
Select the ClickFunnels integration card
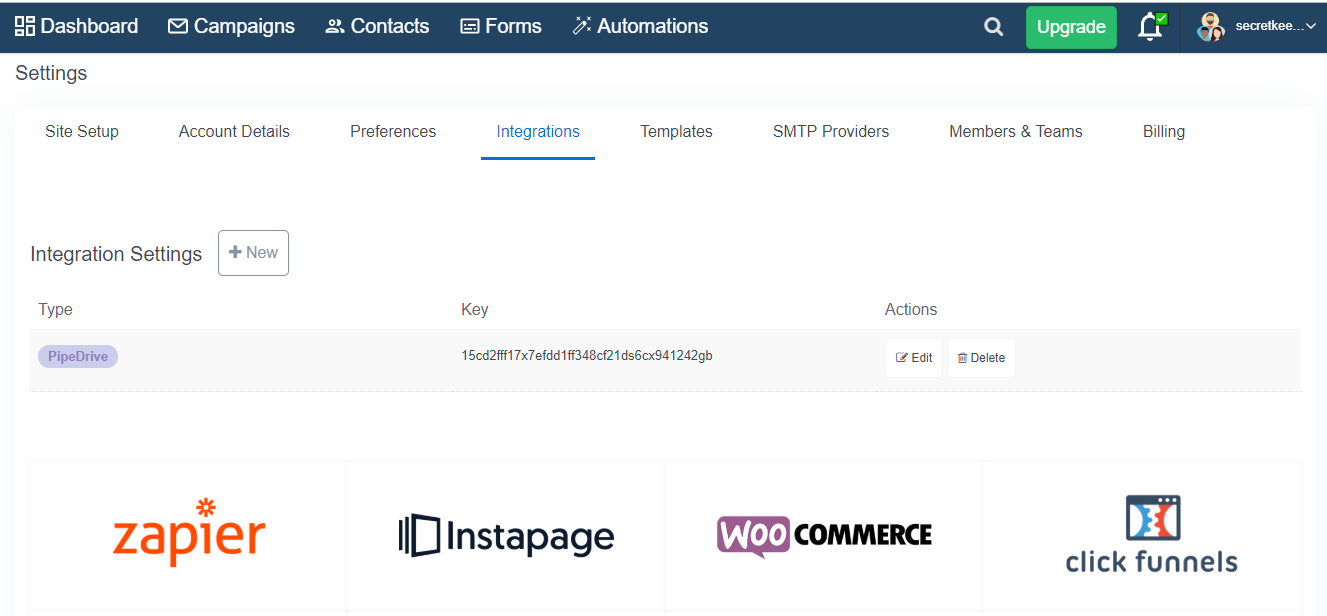1142,537
